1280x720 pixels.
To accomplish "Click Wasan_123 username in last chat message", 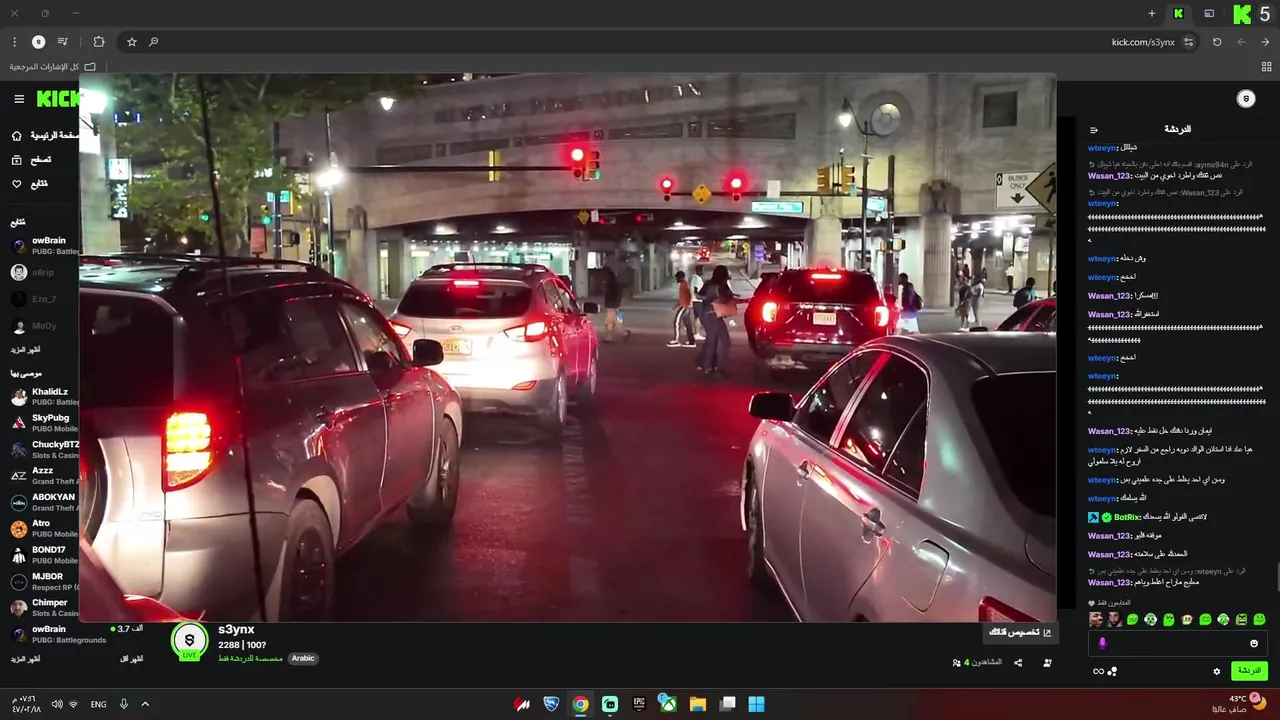I will tap(1109, 582).
